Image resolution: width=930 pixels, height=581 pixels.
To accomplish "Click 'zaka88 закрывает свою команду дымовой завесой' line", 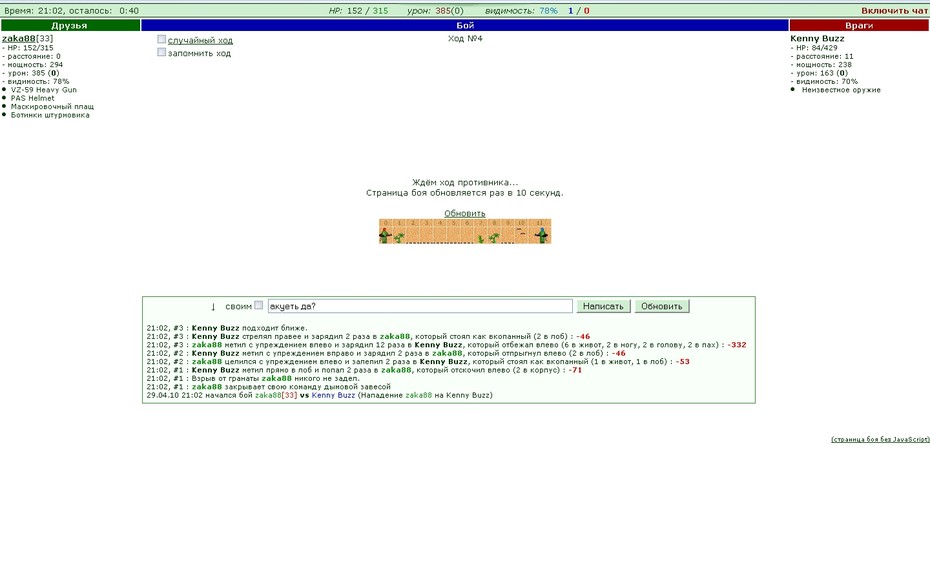I will pyautogui.click(x=269, y=387).
